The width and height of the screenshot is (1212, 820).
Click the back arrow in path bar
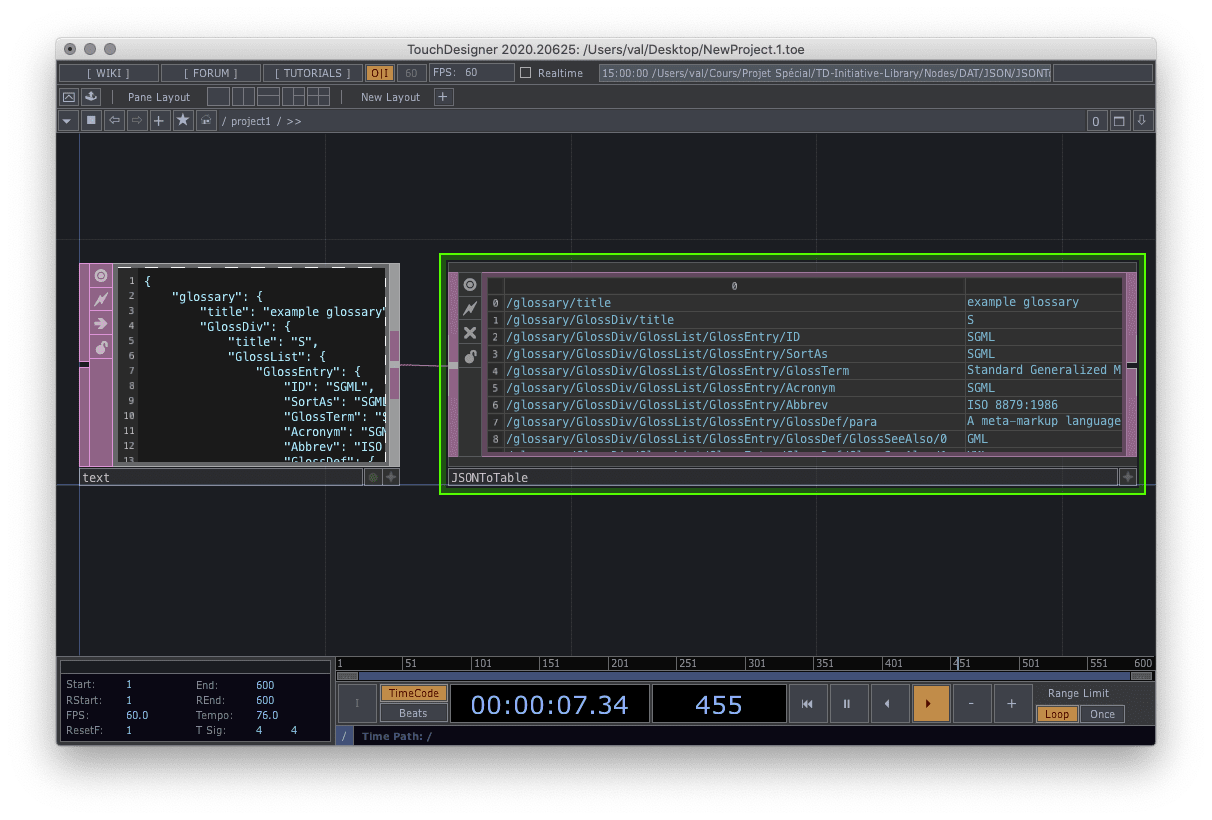[114, 121]
